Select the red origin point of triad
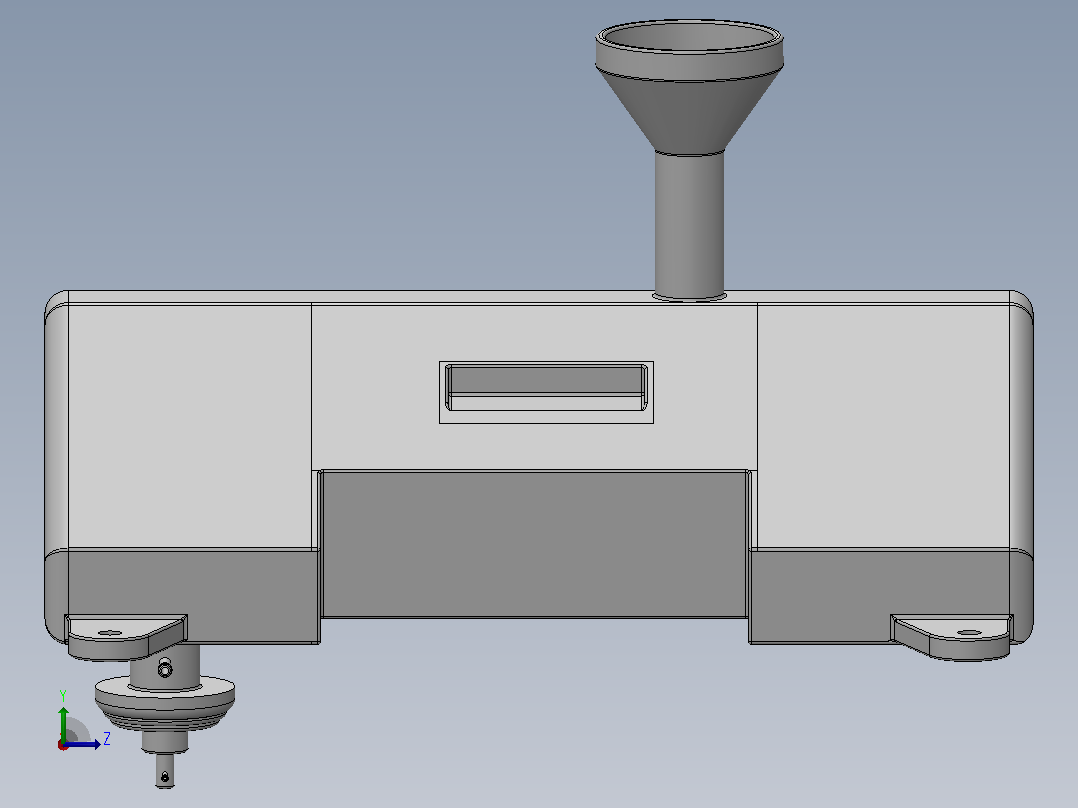Image resolution: width=1078 pixels, height=808 pixels. tap(63, 745)
